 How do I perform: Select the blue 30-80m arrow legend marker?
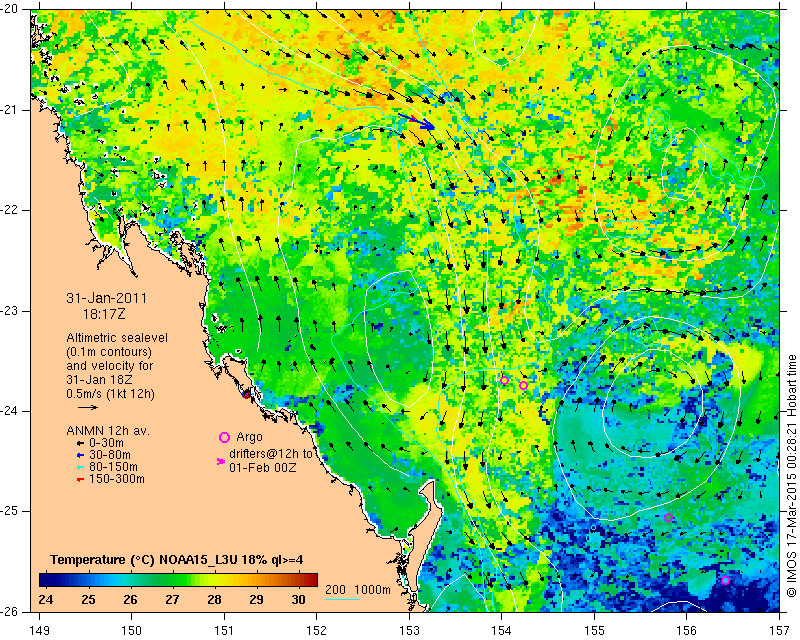[x=80, y=455]
